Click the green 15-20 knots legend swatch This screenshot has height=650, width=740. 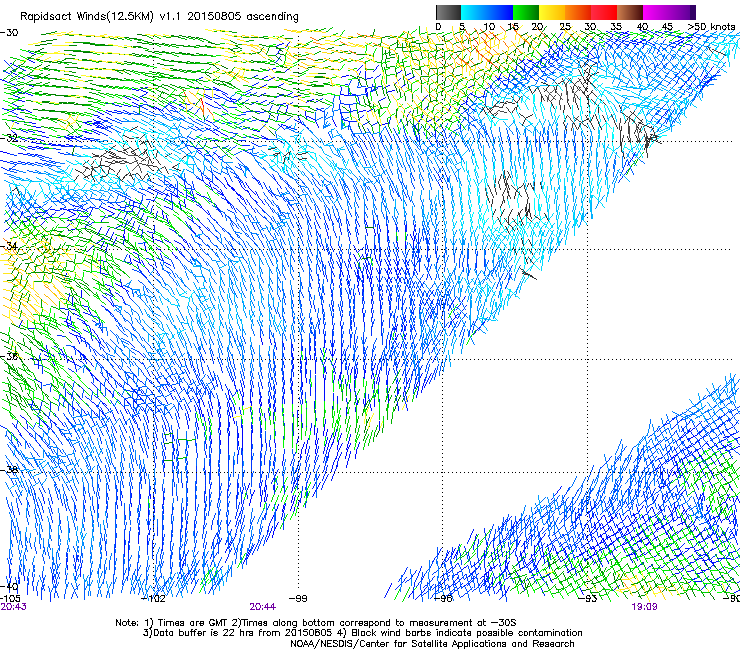pyautogui.click(x=526, y=12)
